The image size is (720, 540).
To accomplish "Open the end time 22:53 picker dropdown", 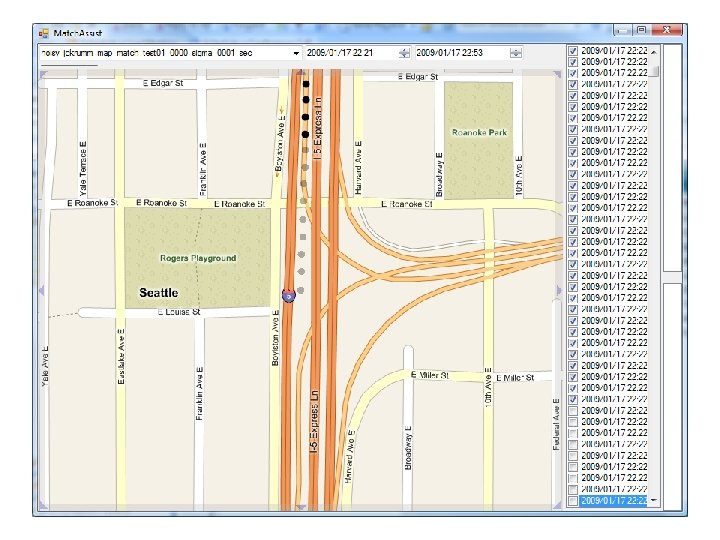I will 516,53.
